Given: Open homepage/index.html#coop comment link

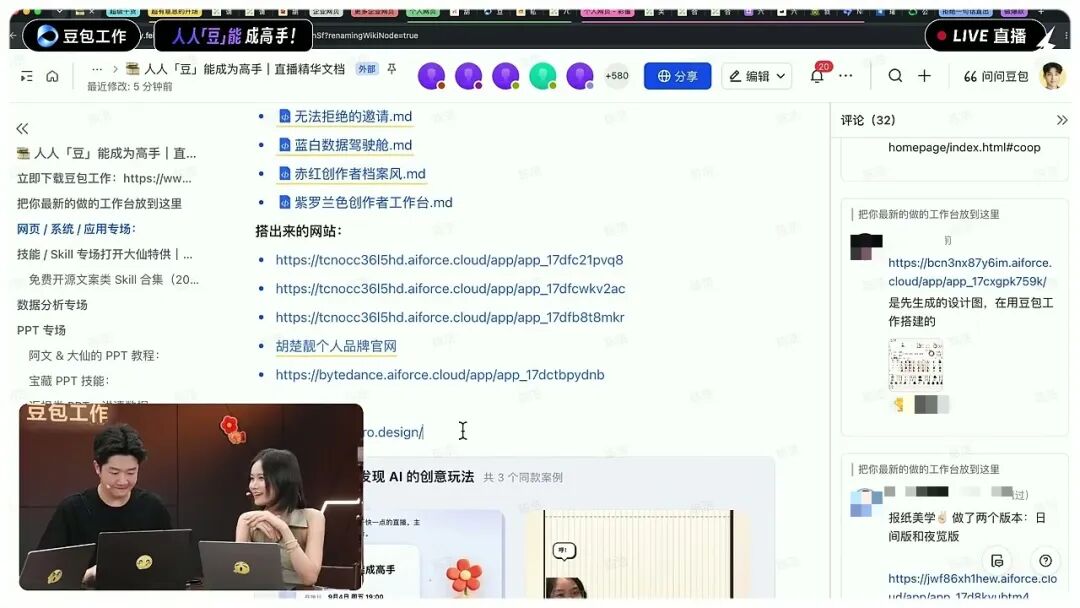Looking at the screenshot, I should tap(964, 147).
